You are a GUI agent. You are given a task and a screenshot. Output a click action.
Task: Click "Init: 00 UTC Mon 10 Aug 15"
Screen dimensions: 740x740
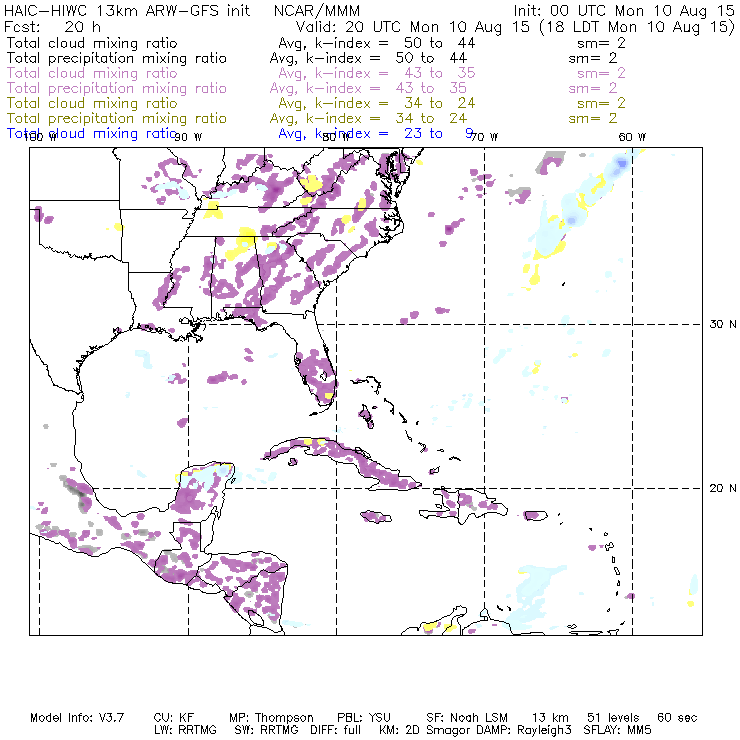click(624, 11)
